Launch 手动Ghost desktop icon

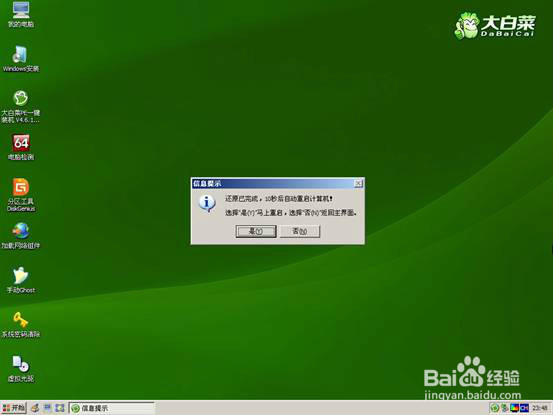click(x=21, y=280)
